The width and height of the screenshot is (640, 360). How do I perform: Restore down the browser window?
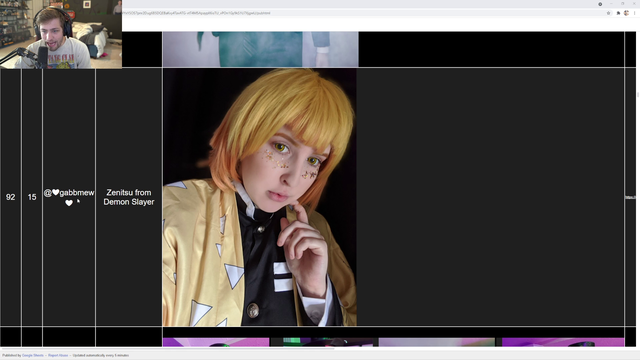click(623, 4)
